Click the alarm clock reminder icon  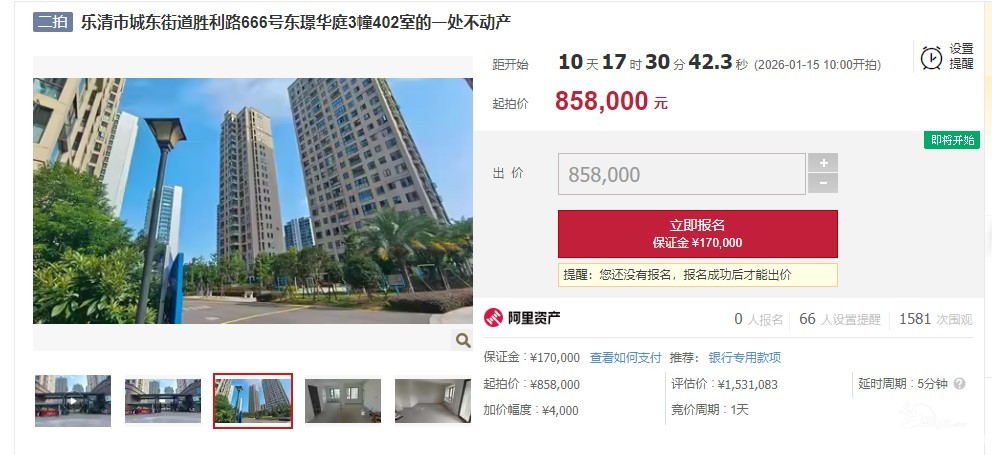pyautogui.click(x=931, y=58)
